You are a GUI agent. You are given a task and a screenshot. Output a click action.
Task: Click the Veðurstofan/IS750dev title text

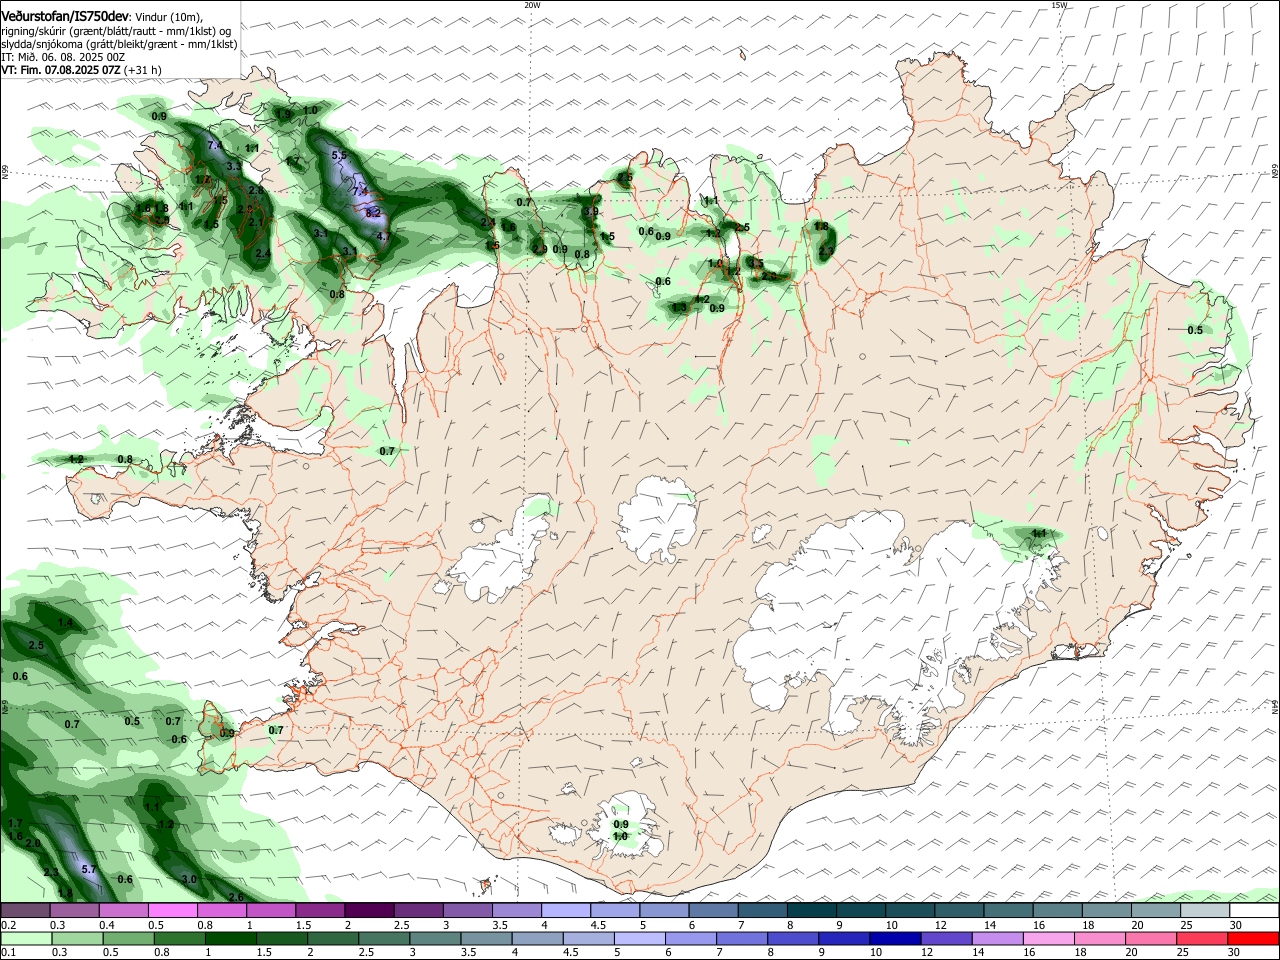coord(64,15)
